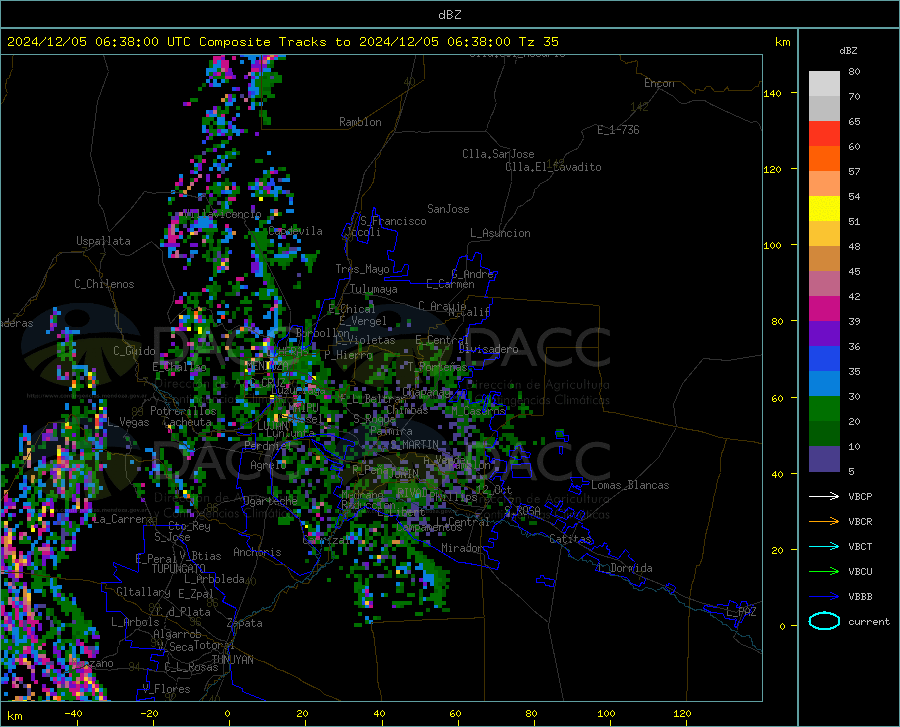Click the 'dBZ' label above color scale
900x727 pixels.
[x=848, y=50]
